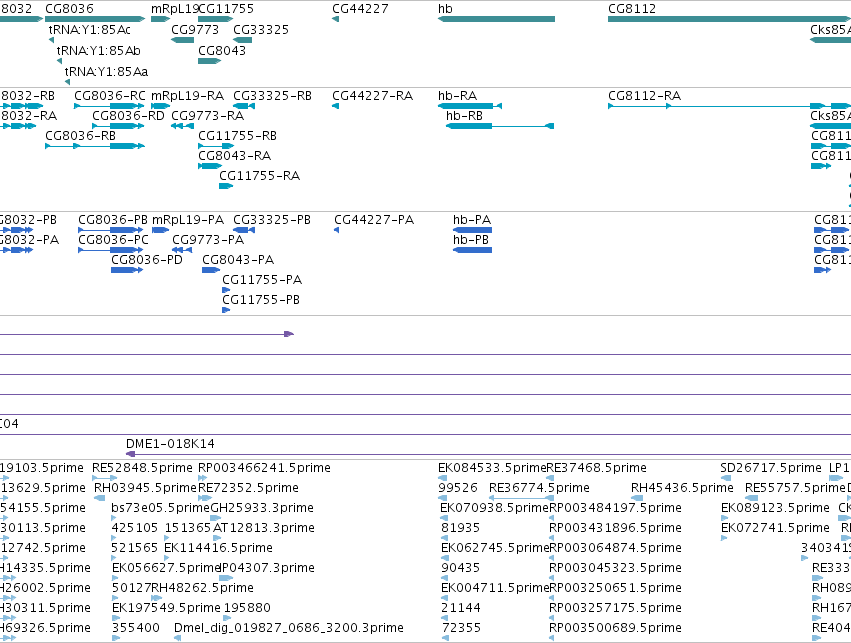Click CG33325-PB protein label

tap(272, 220)
